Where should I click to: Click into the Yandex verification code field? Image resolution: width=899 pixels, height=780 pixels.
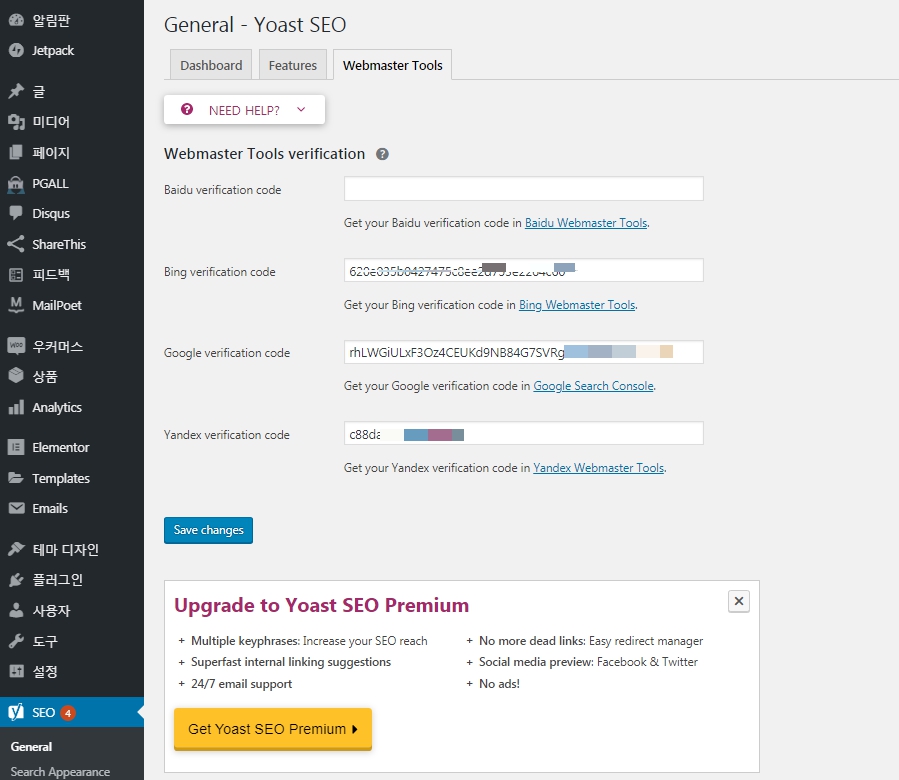point(580,434)
